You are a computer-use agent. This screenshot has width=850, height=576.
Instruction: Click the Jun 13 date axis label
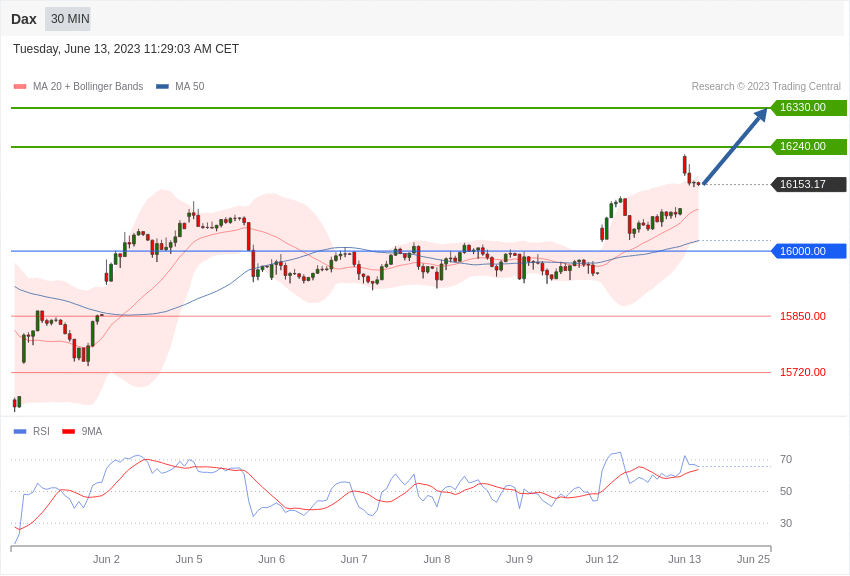click(684, 559)
